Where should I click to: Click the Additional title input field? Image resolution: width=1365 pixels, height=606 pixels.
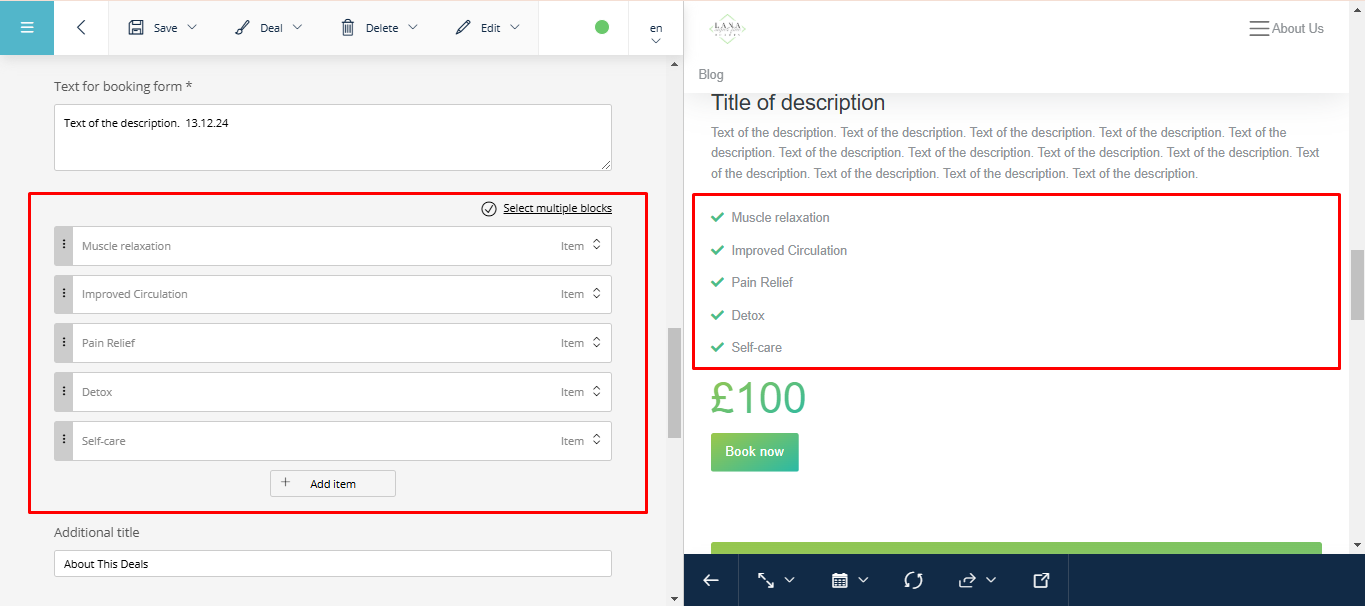(332, 564)
